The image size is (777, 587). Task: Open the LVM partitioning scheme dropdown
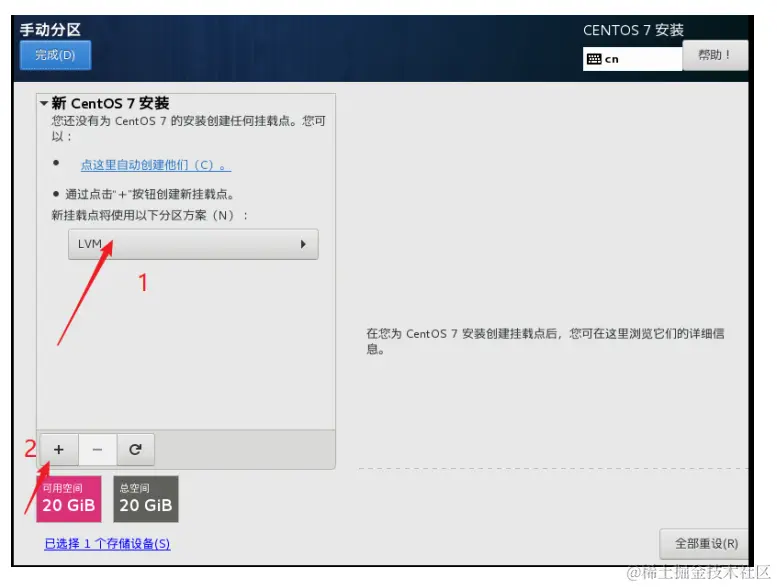pos(193,244)
